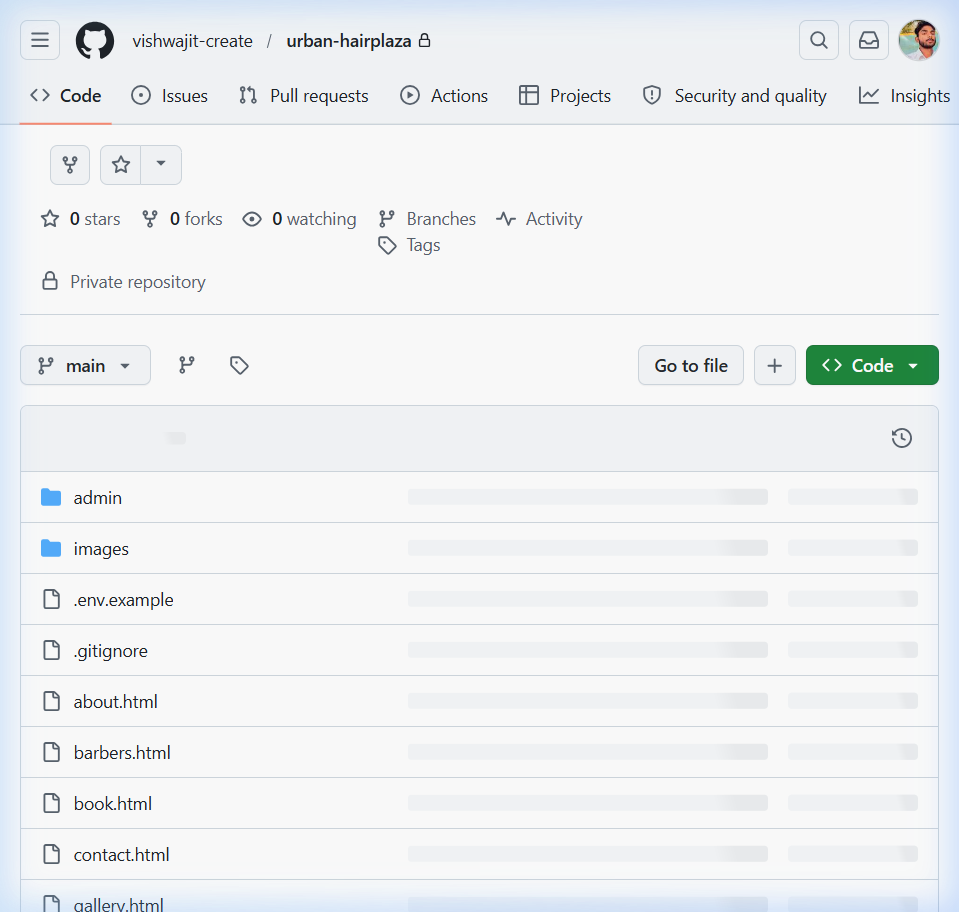Open the notifications inbox
The width and height of the screenshot is (959, 912).
click(868, 40)
